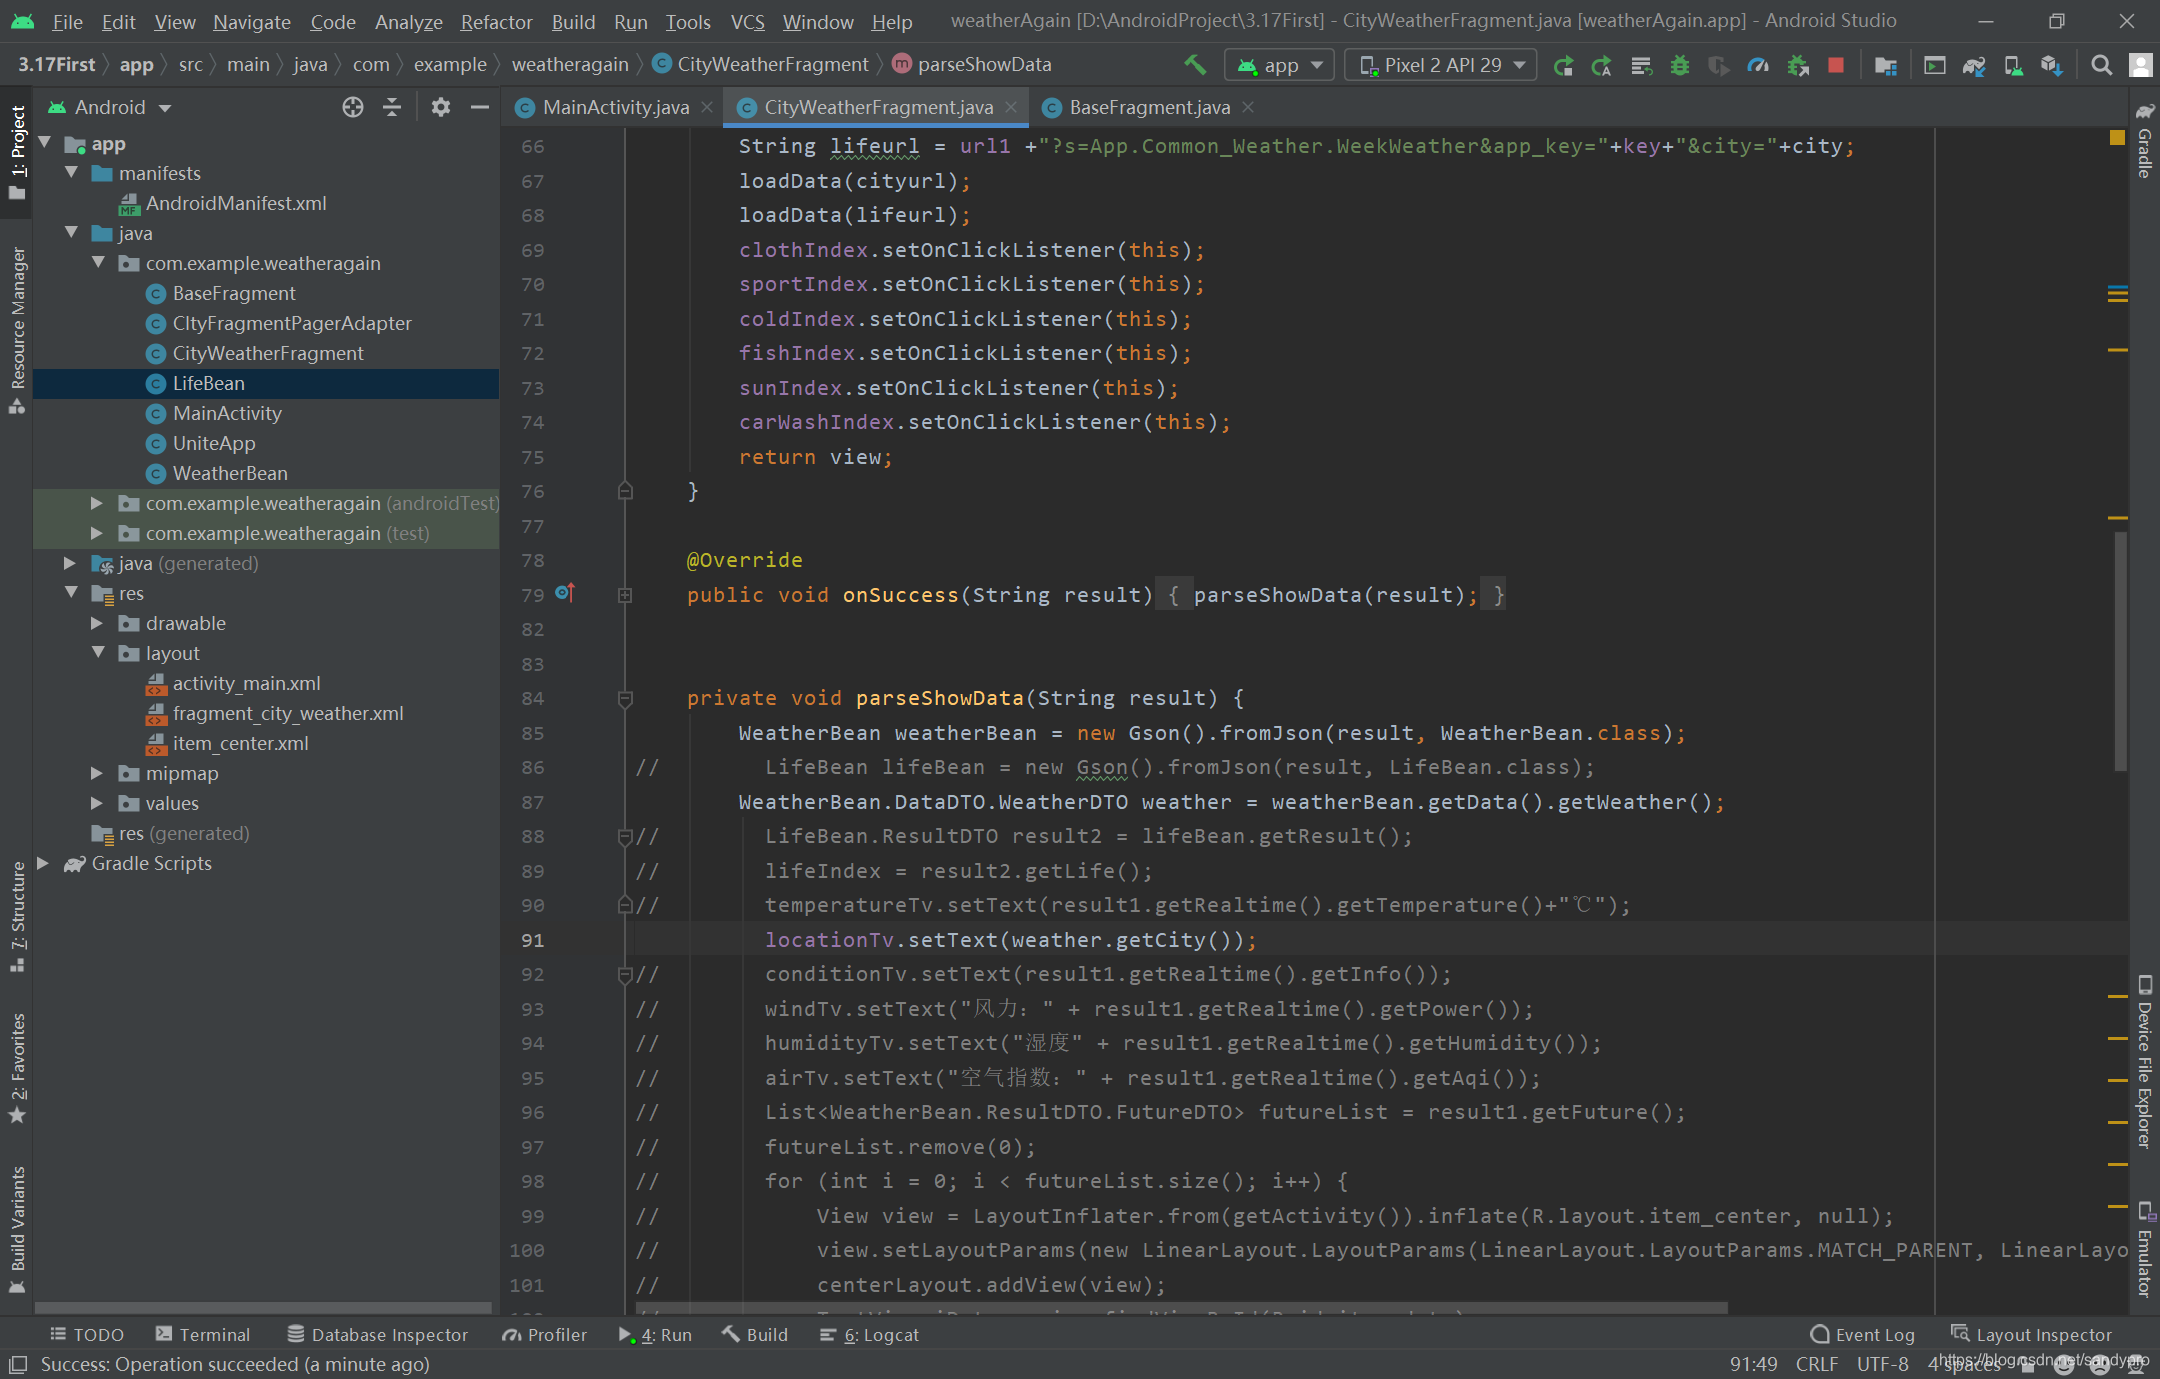
Task: Click the Make Project hammer icon
Action: point(1195,65)
